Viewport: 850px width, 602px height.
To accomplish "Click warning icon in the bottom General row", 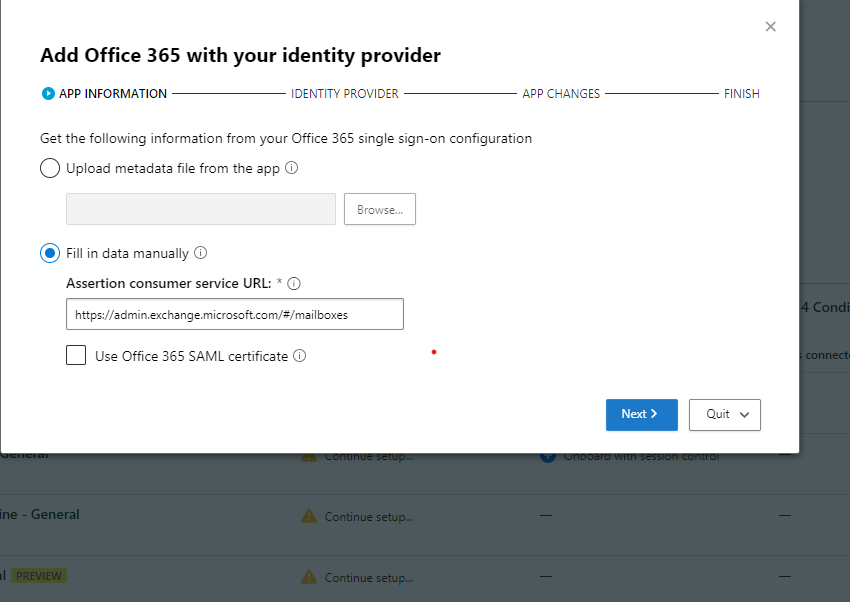I will click(x=309, y=516).
